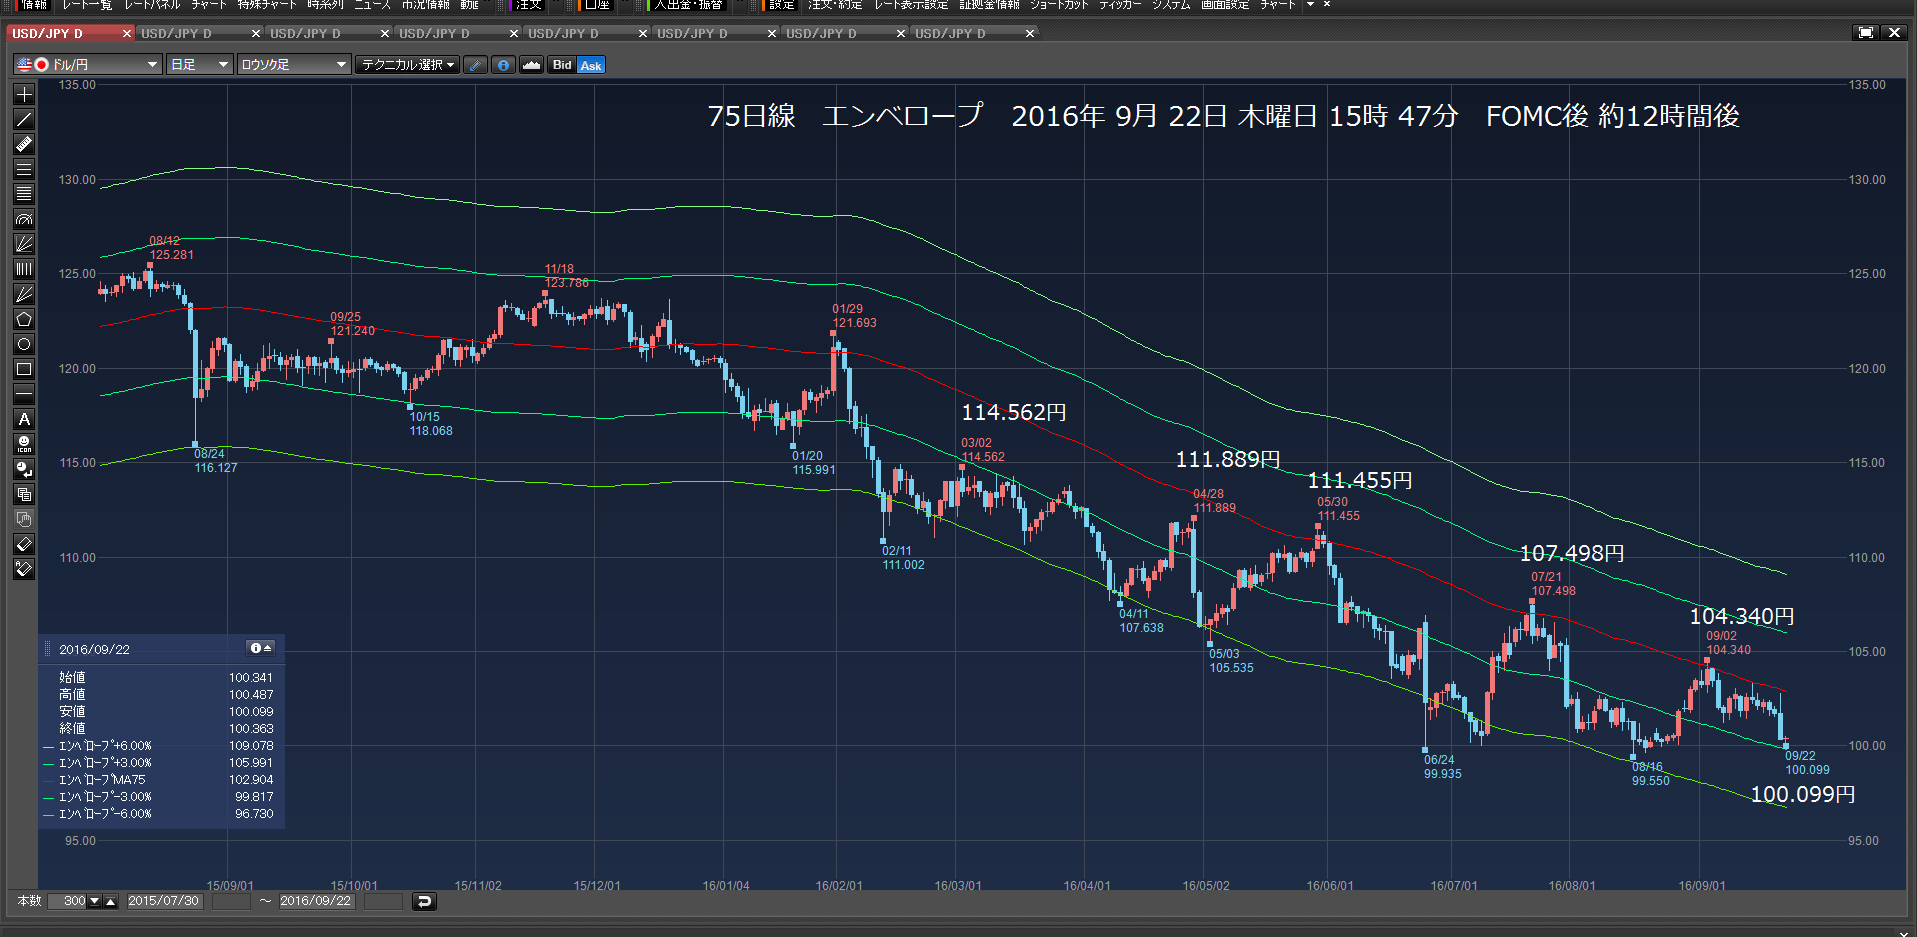Select the vertical time zone lines tool
1917x937 pixels.
coord(24,269)
